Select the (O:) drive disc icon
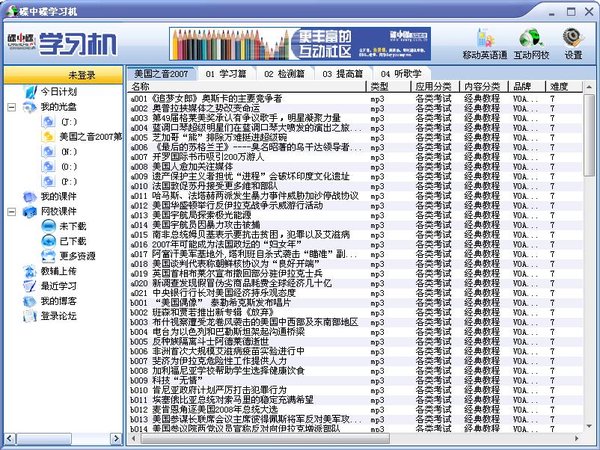This screenshot has width=600, height=450. 48,166
